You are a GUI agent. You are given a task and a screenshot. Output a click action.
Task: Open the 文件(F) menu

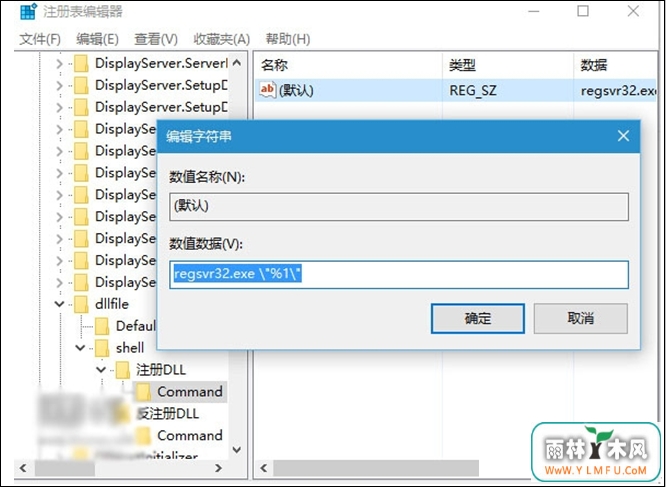click(x=40, y=39)
